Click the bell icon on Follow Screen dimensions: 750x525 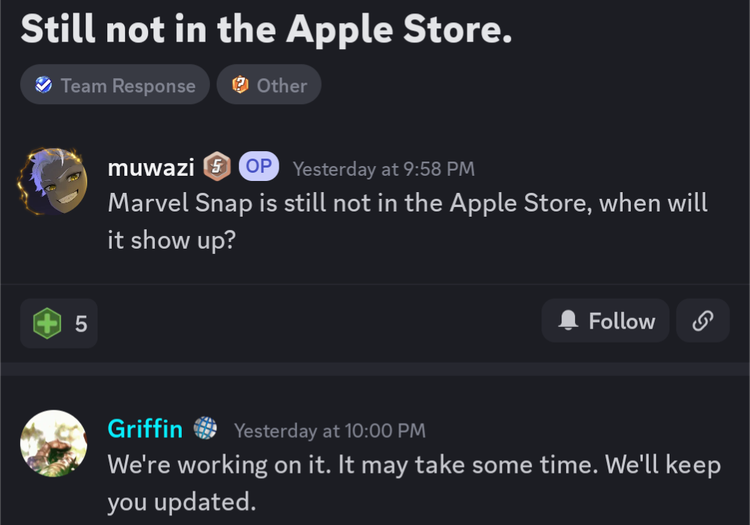(568, 320)
